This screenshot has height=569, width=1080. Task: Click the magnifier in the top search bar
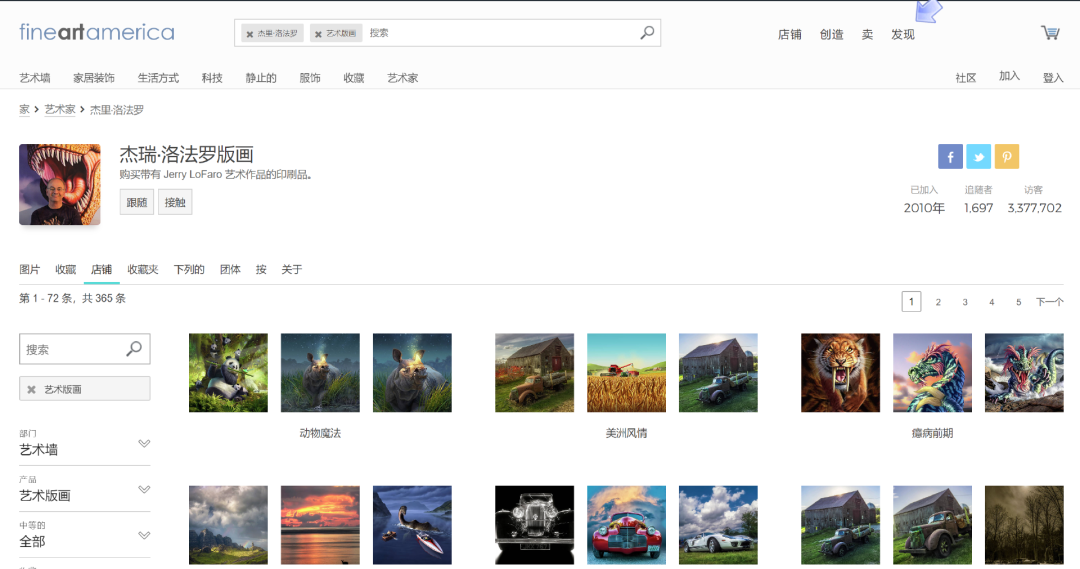(647, 32)
